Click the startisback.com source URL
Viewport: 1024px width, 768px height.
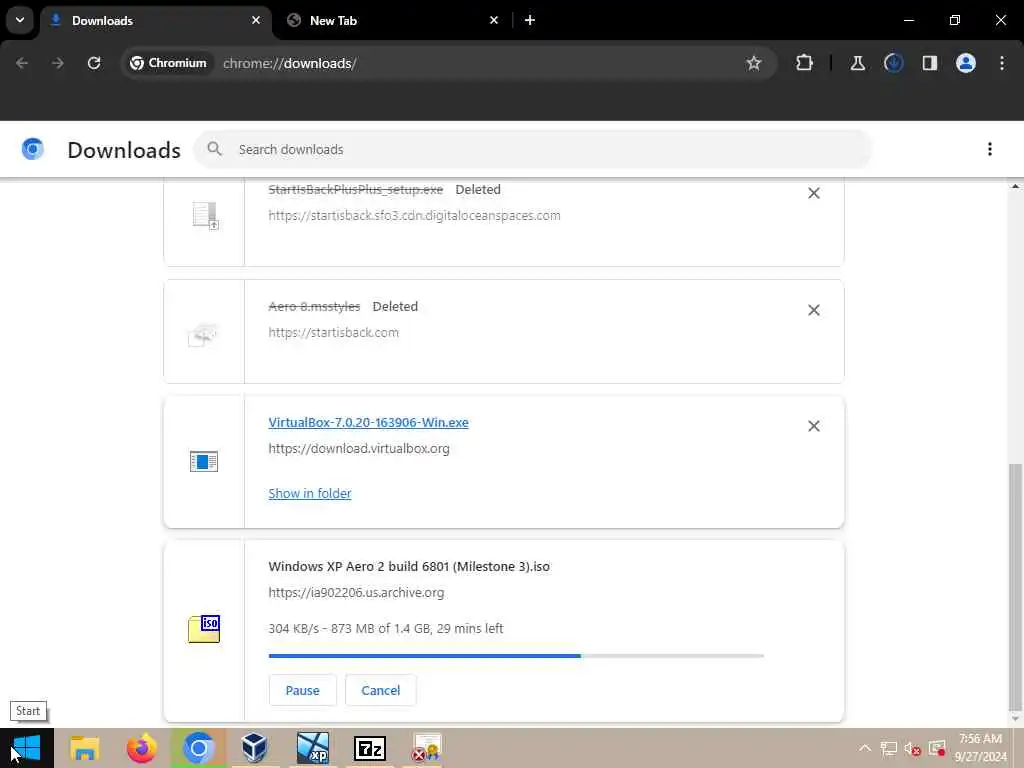pyautogui.click(x=333, y=332)
